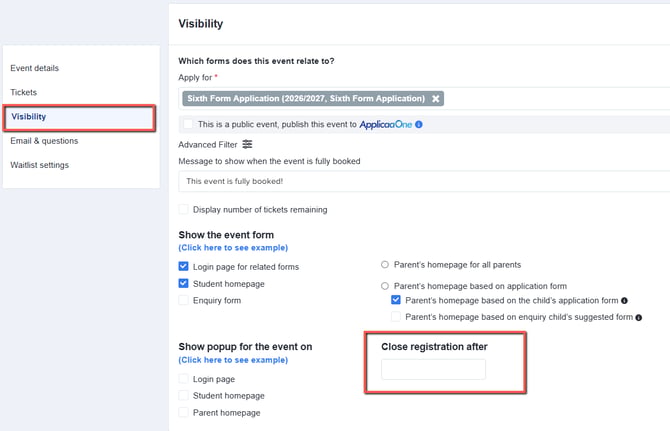Uncheck Login page for related forms
The image size is (670, 431).
(183, 267)
